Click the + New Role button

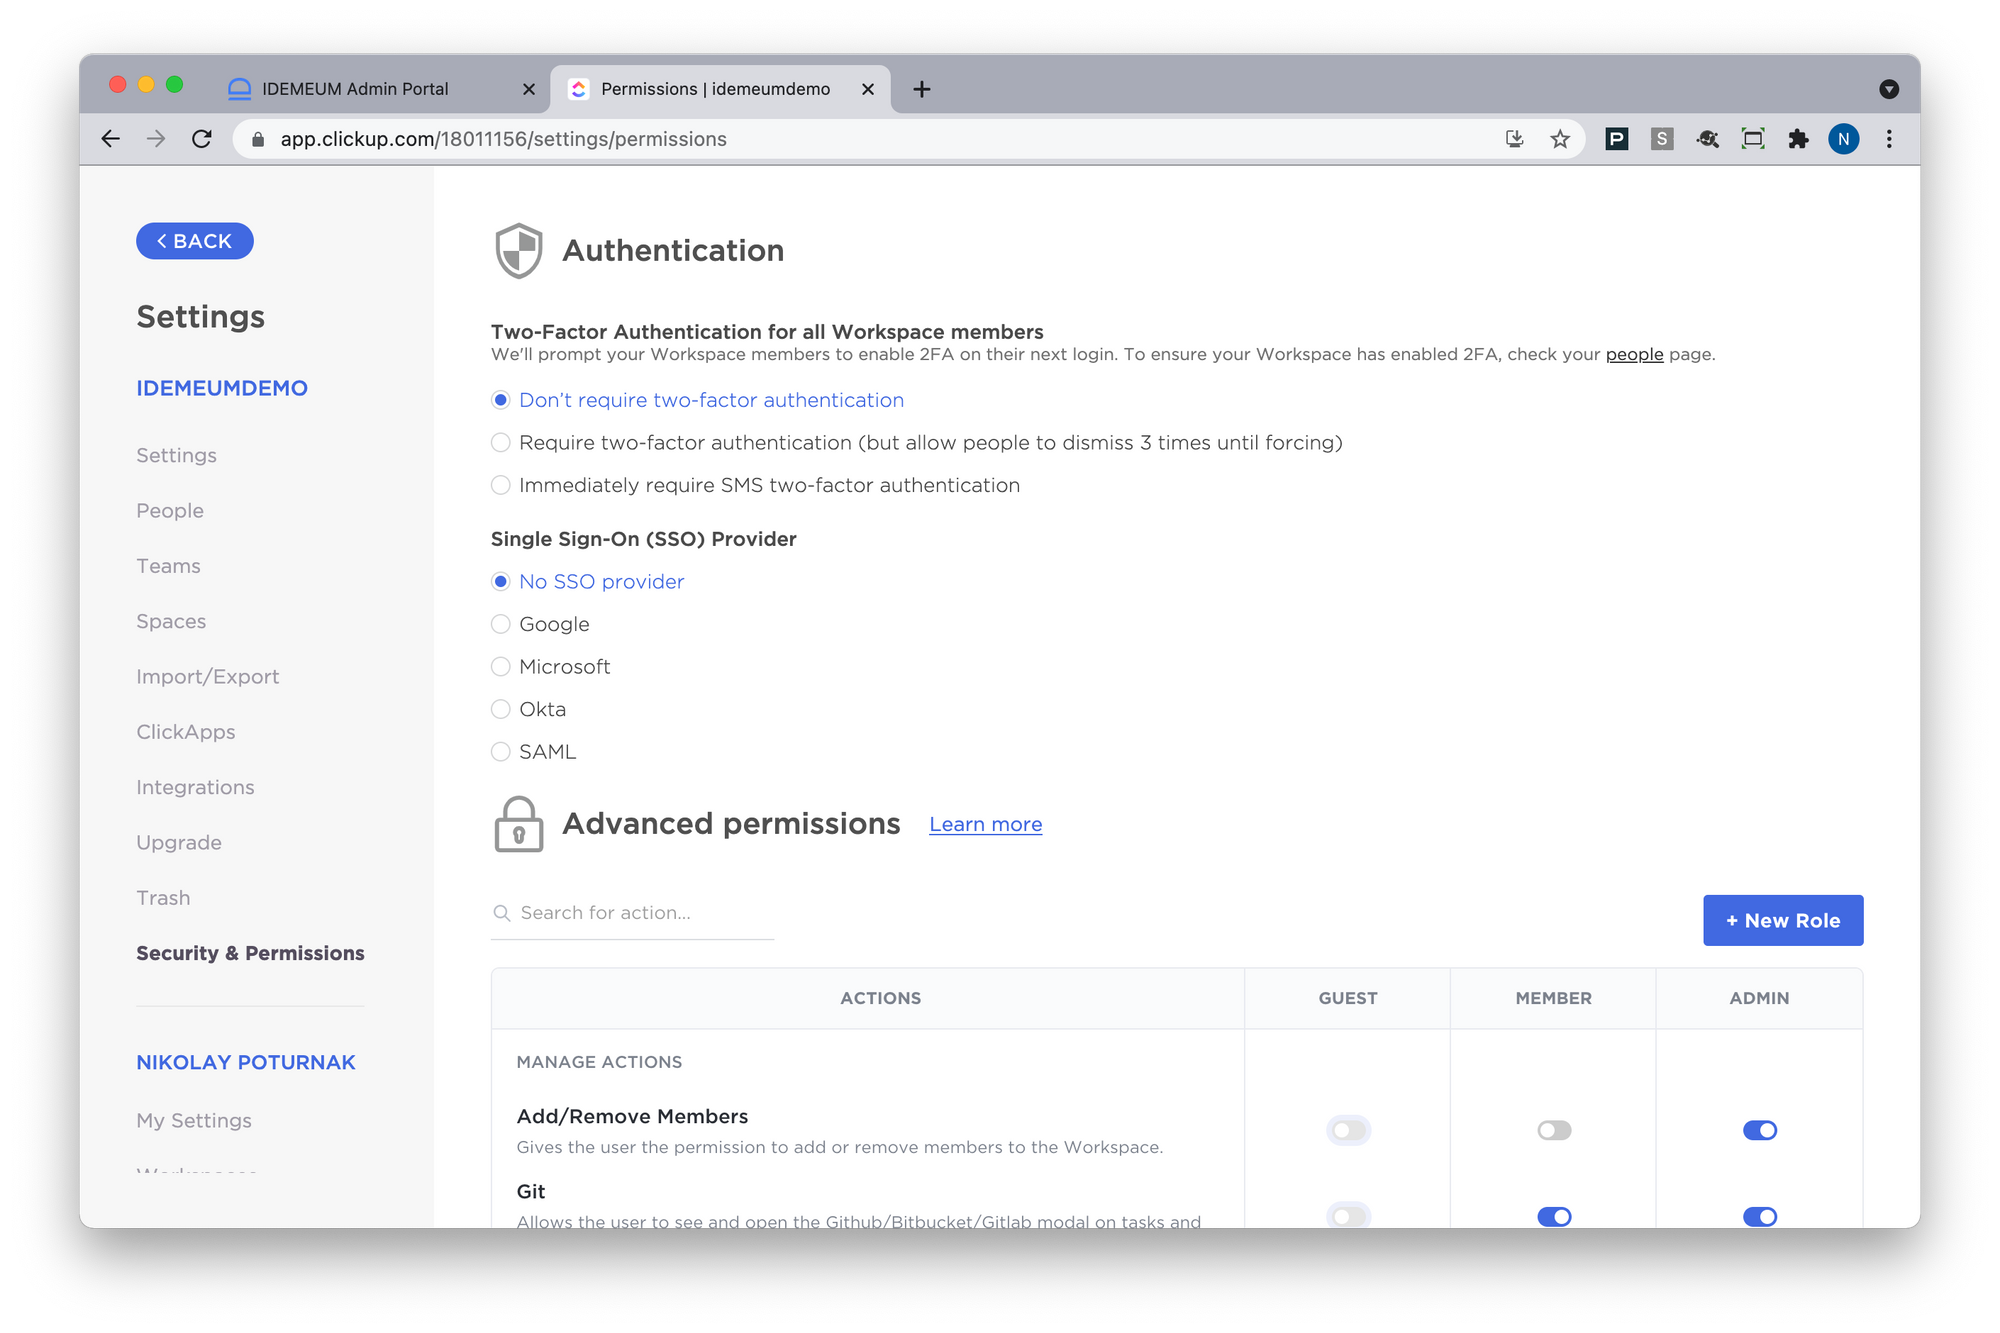tap(1783, 921)
